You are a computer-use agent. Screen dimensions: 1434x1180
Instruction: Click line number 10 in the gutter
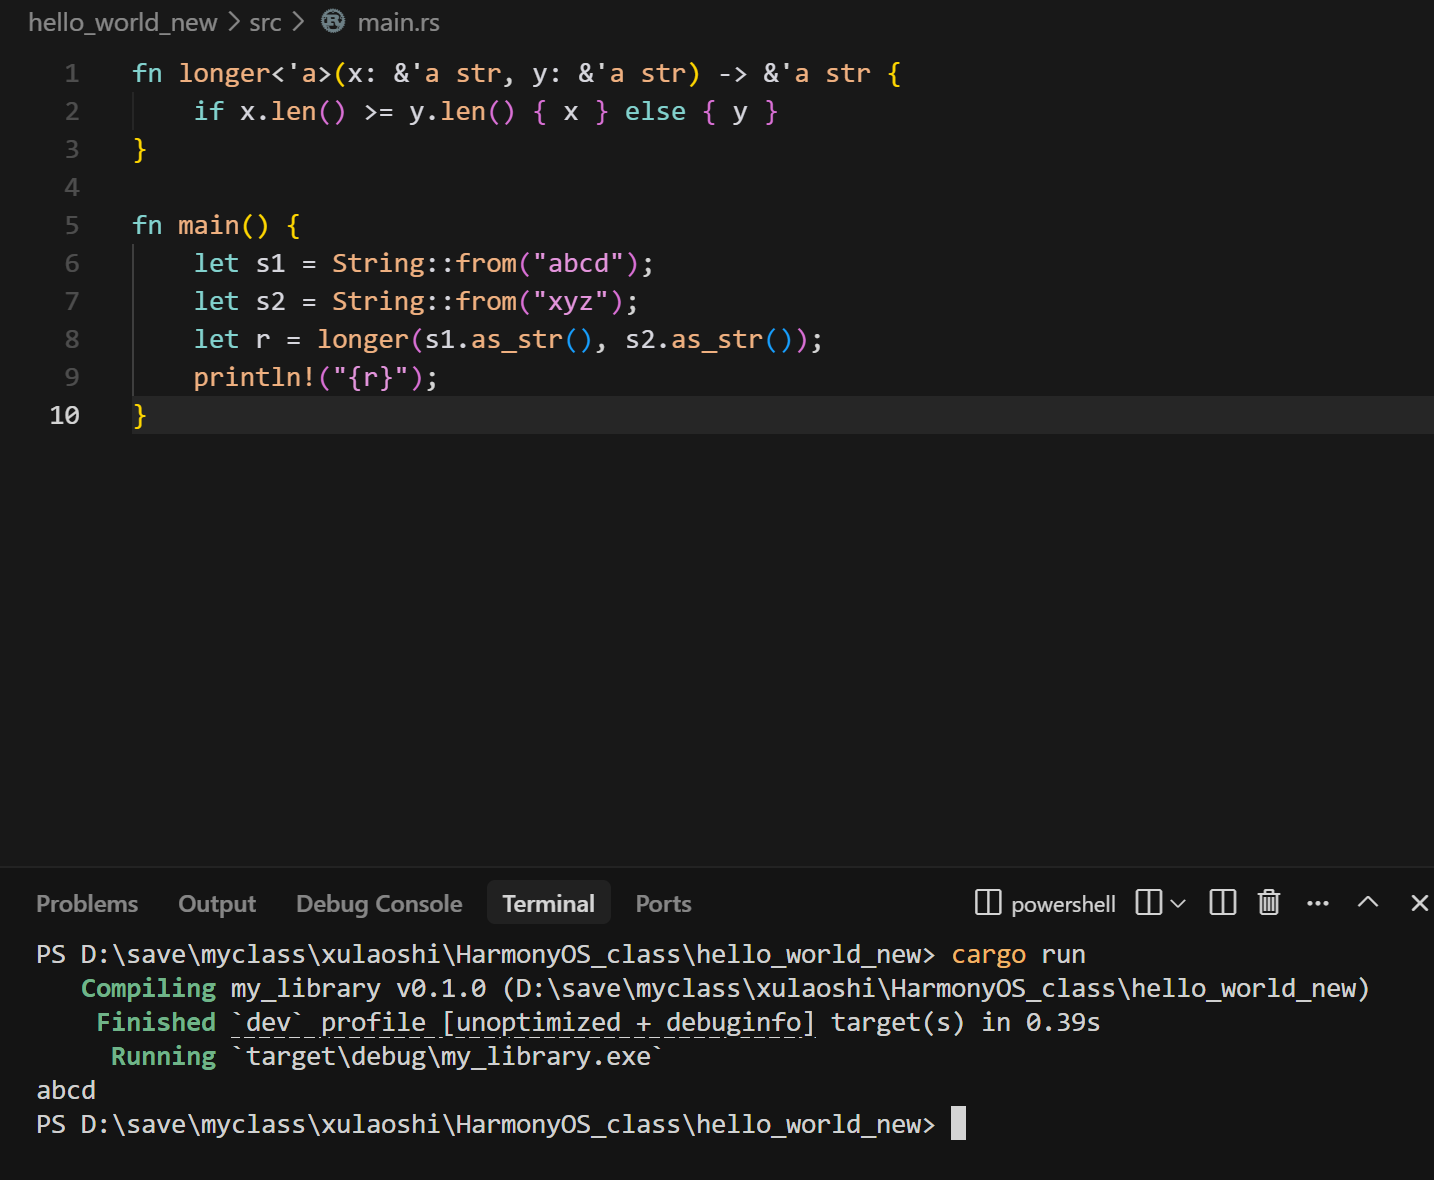(x=65, y=416)
